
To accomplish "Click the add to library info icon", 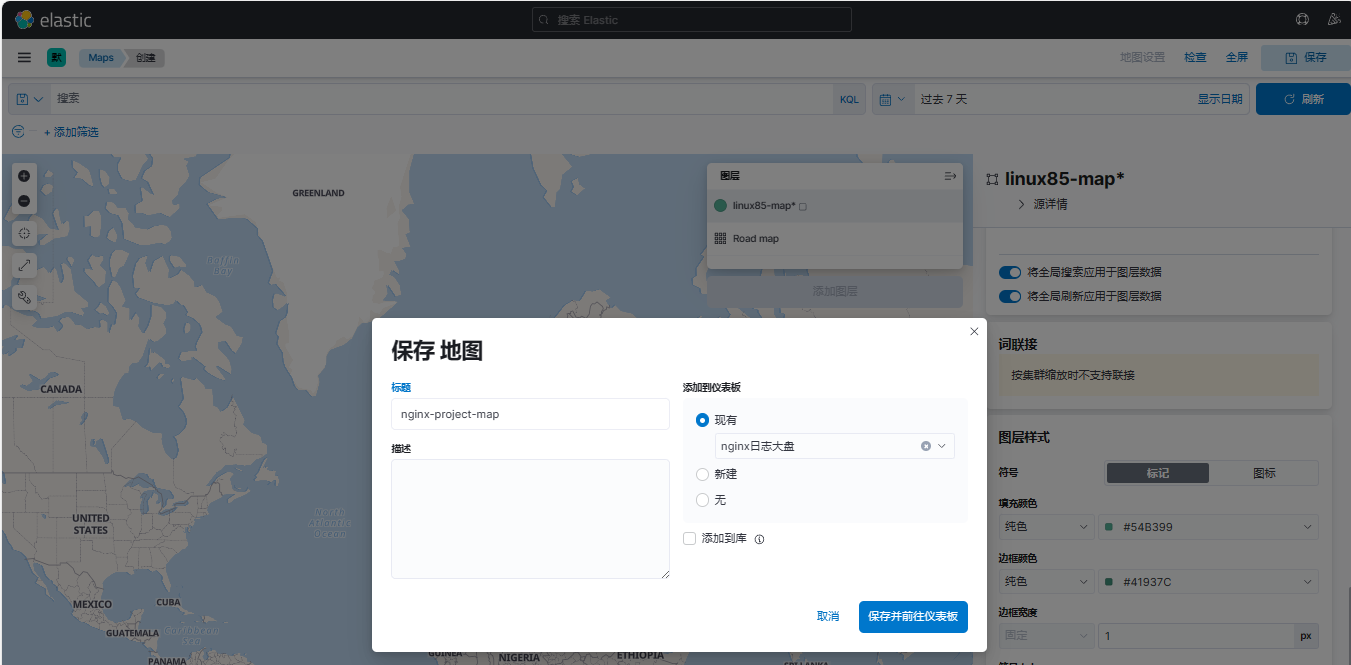I will (x=759, y=539).
